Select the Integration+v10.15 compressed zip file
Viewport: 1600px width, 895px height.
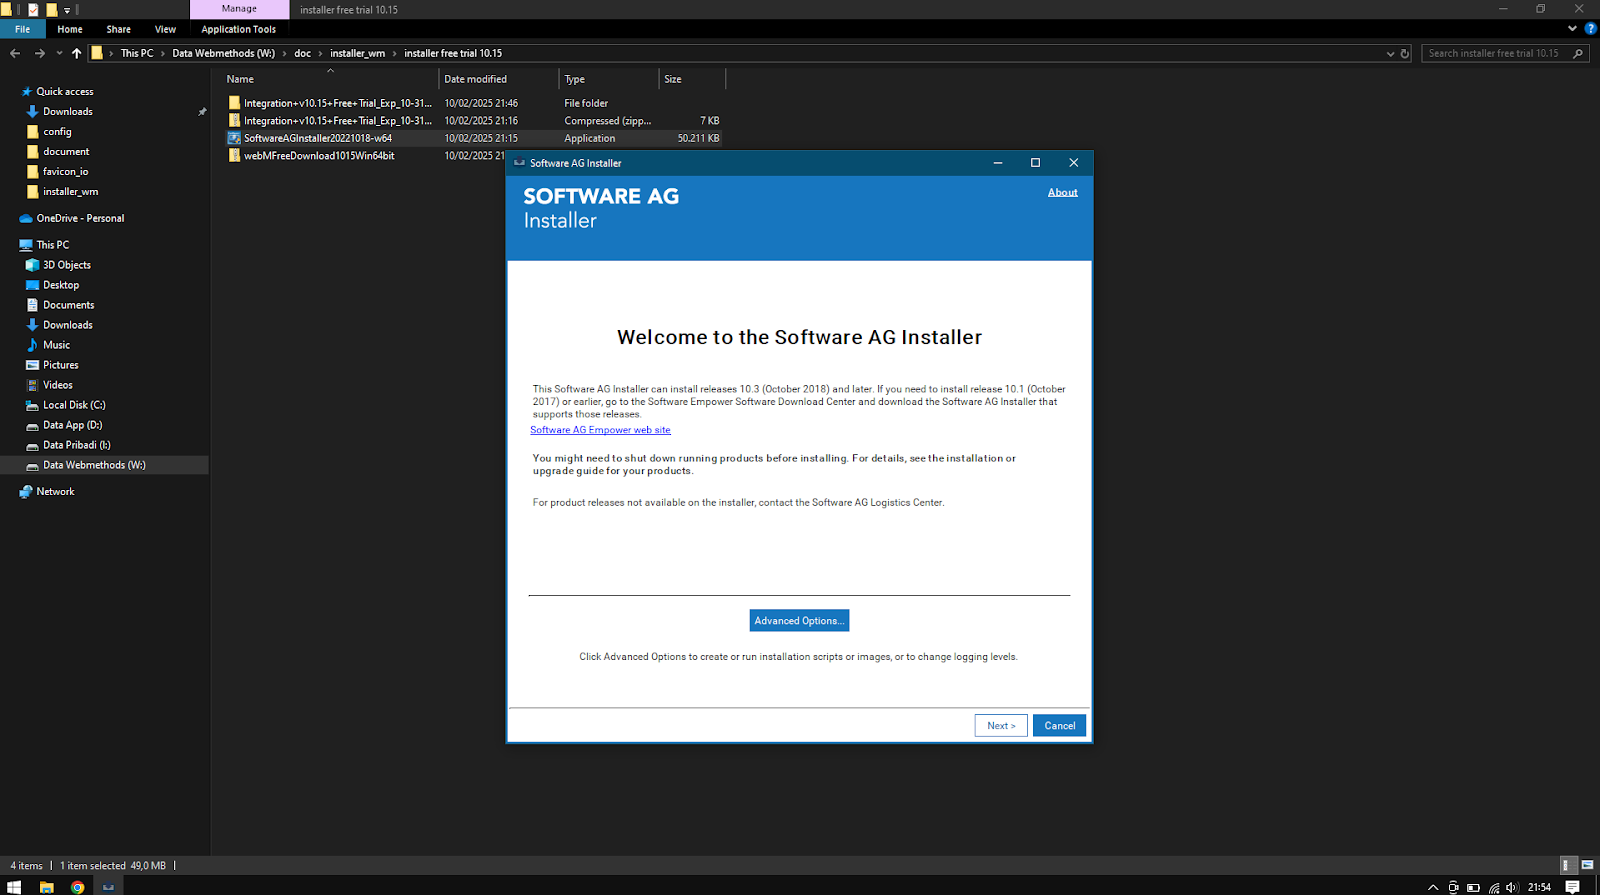pyautogui.click(x=473, y=121)
